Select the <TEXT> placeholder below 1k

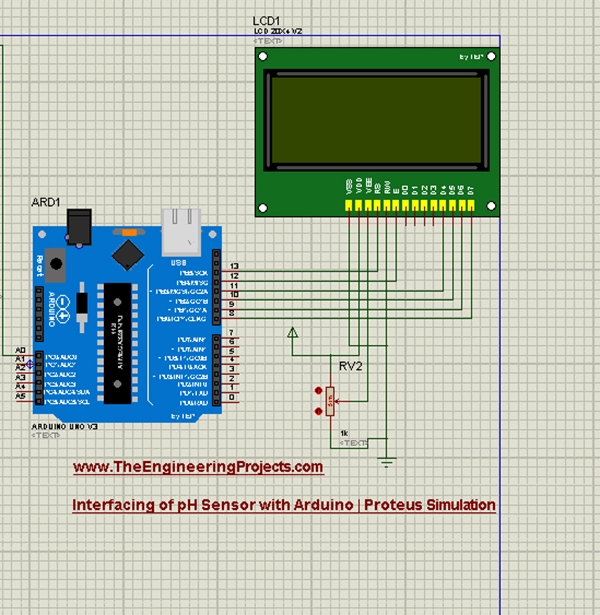[353, 443]
